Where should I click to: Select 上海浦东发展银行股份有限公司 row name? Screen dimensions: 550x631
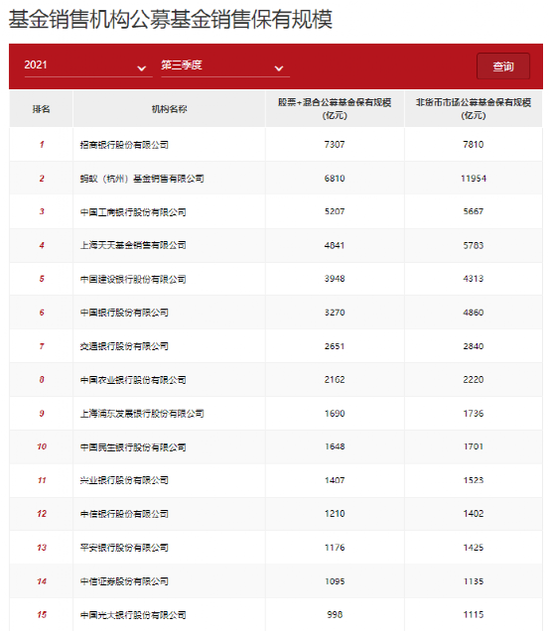[x=142, y=413]
